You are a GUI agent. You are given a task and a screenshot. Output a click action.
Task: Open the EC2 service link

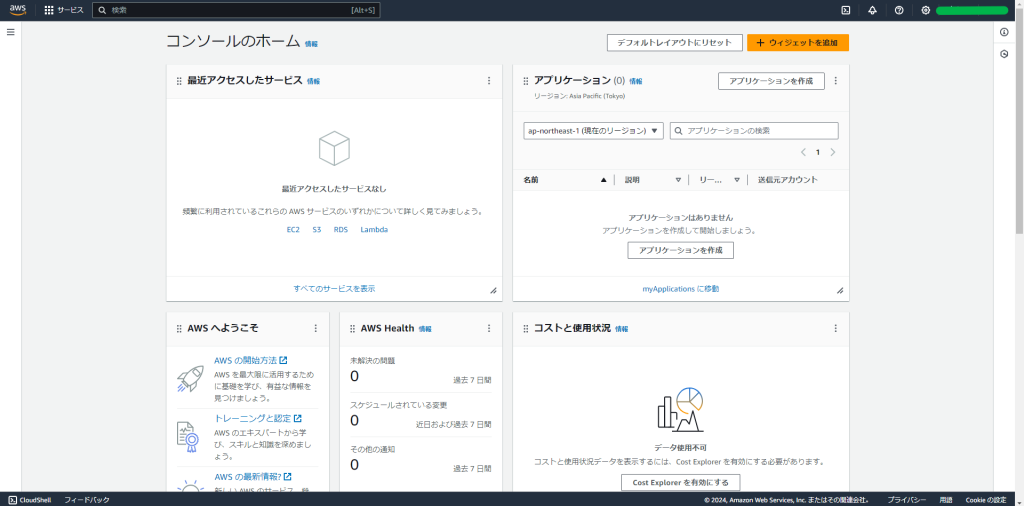pos(293,229)
